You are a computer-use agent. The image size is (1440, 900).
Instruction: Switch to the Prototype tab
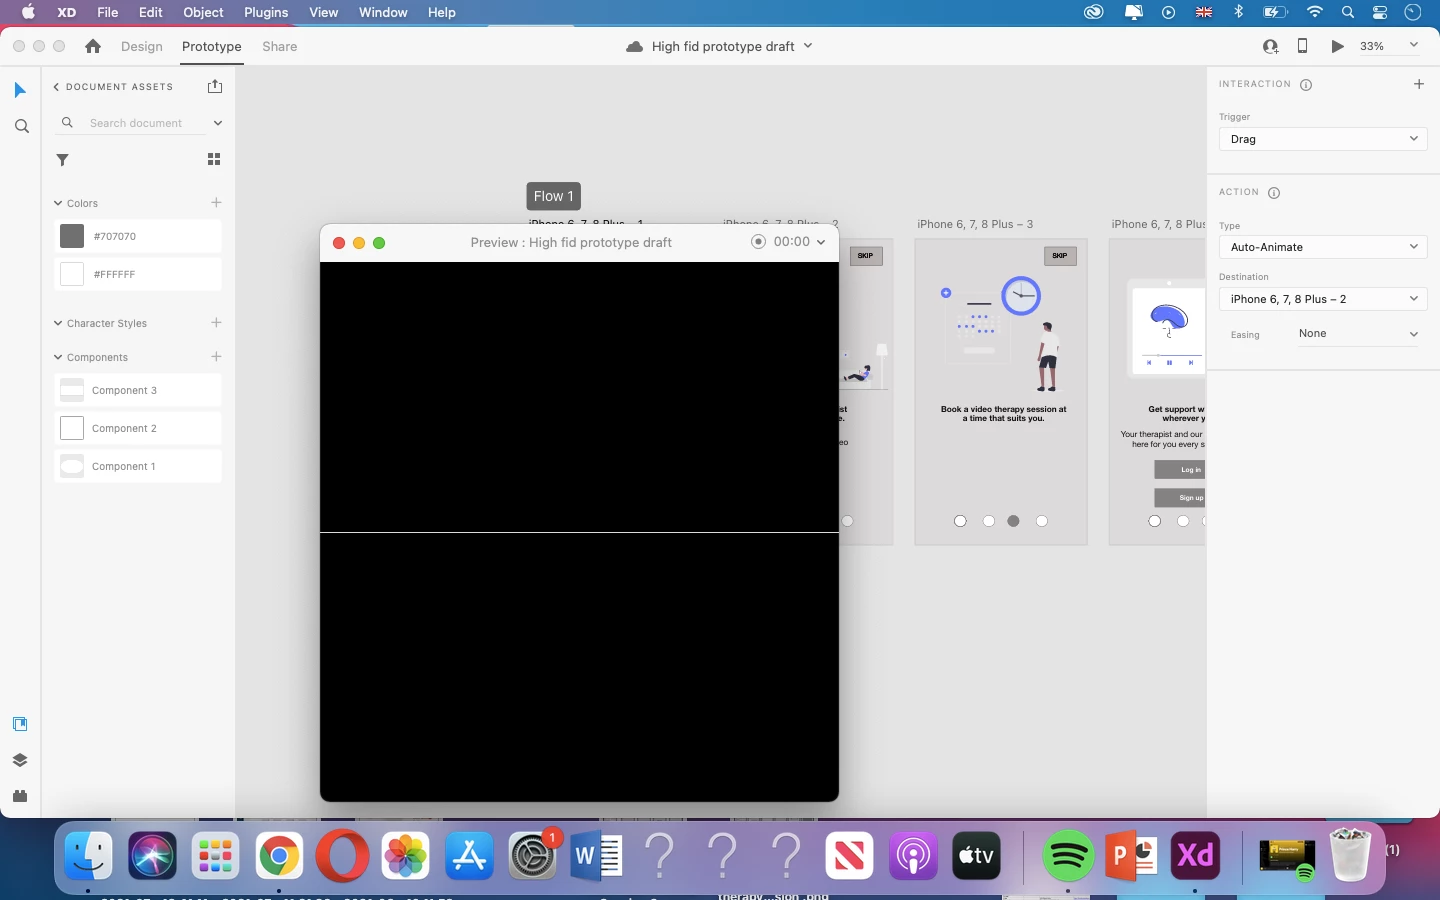(212, 47)
